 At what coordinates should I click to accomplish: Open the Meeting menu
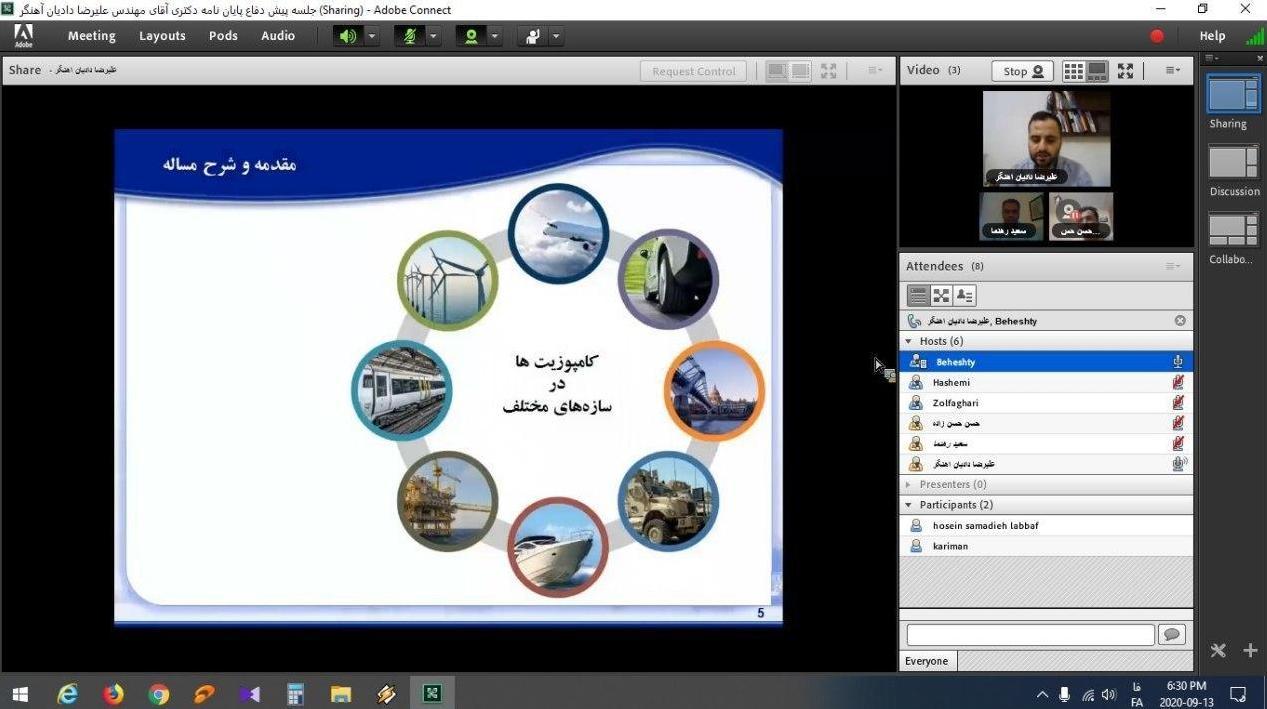pyautogui.click(x=91, y=36)
